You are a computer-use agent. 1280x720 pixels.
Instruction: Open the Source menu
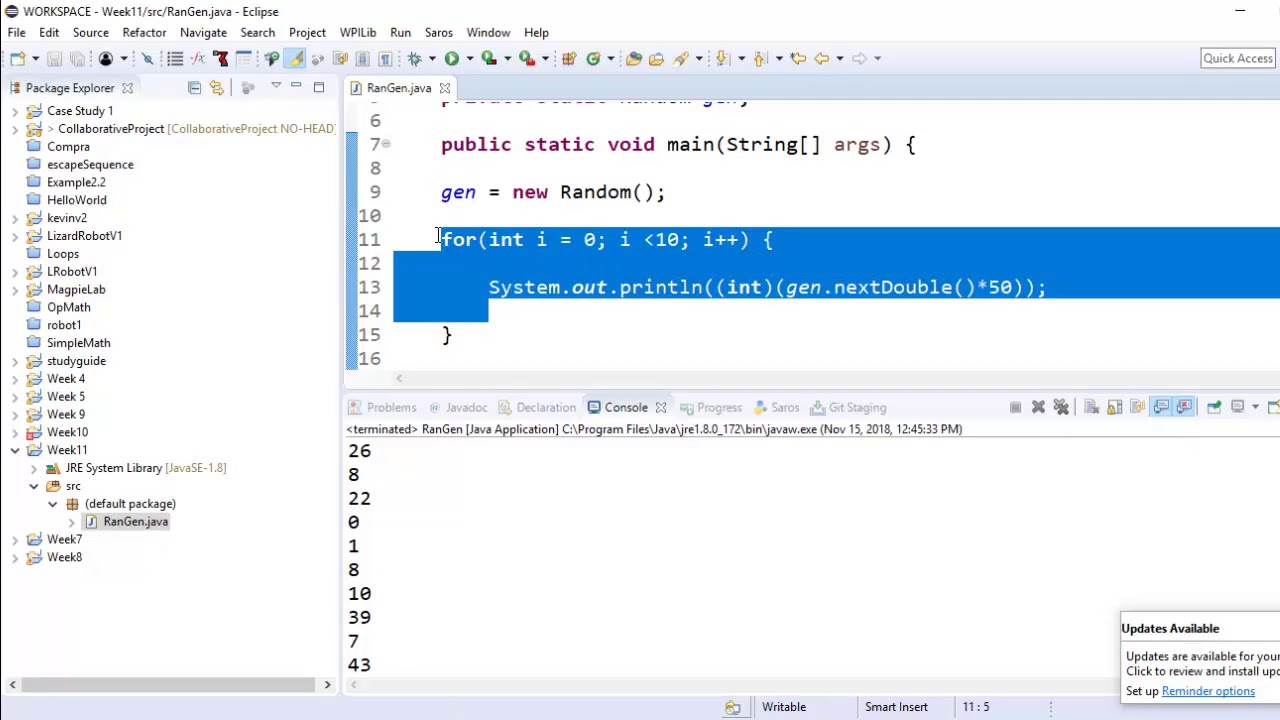(x=90, y=32)
